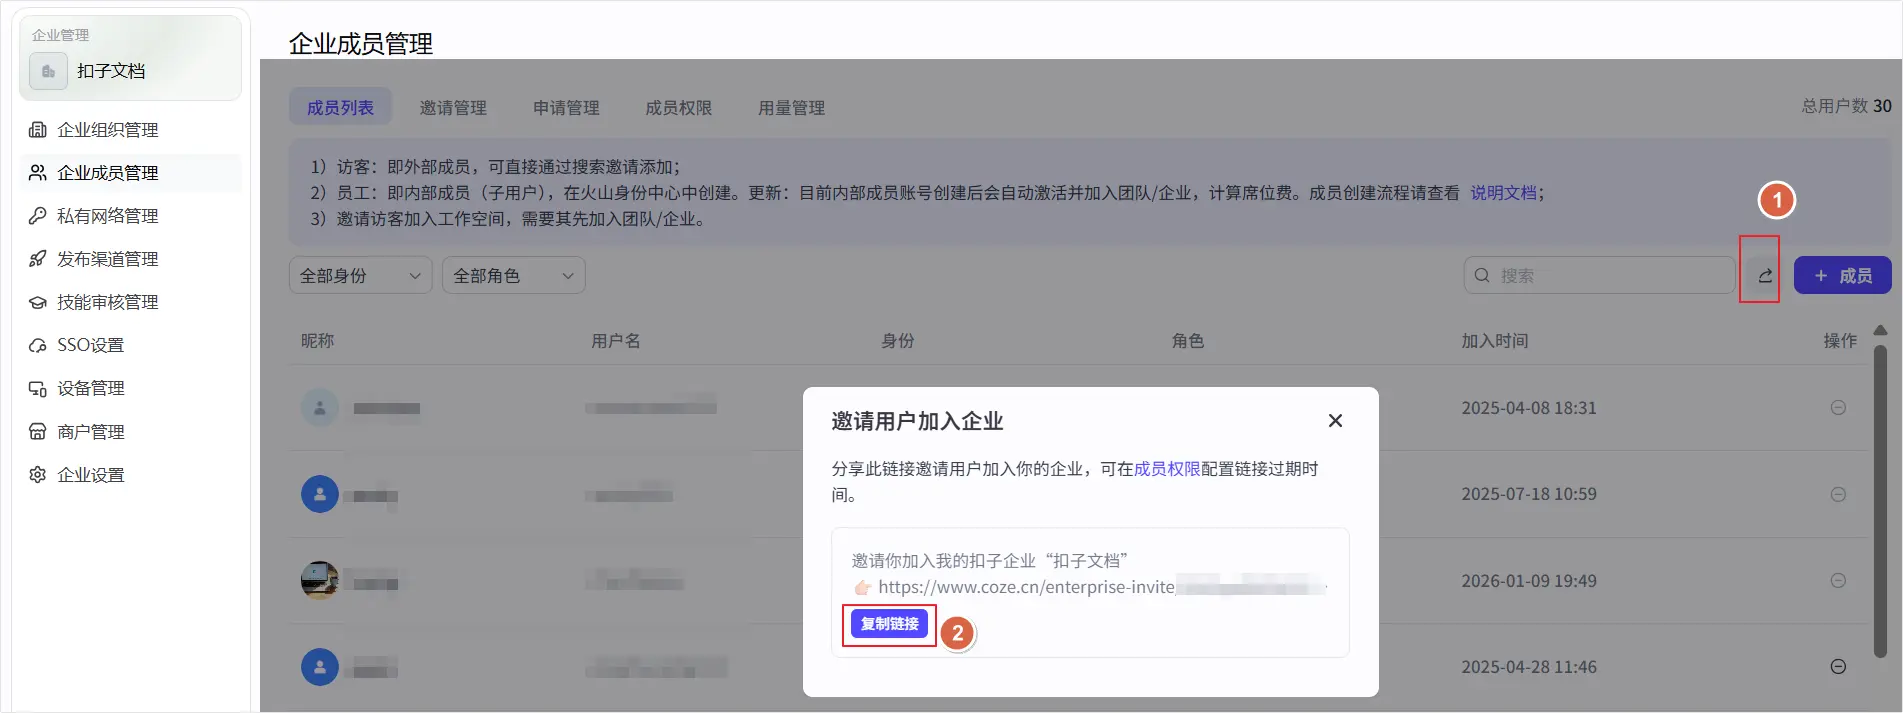
Task: Open 商户管理 in the sidebar
Action: click(130, 432)
